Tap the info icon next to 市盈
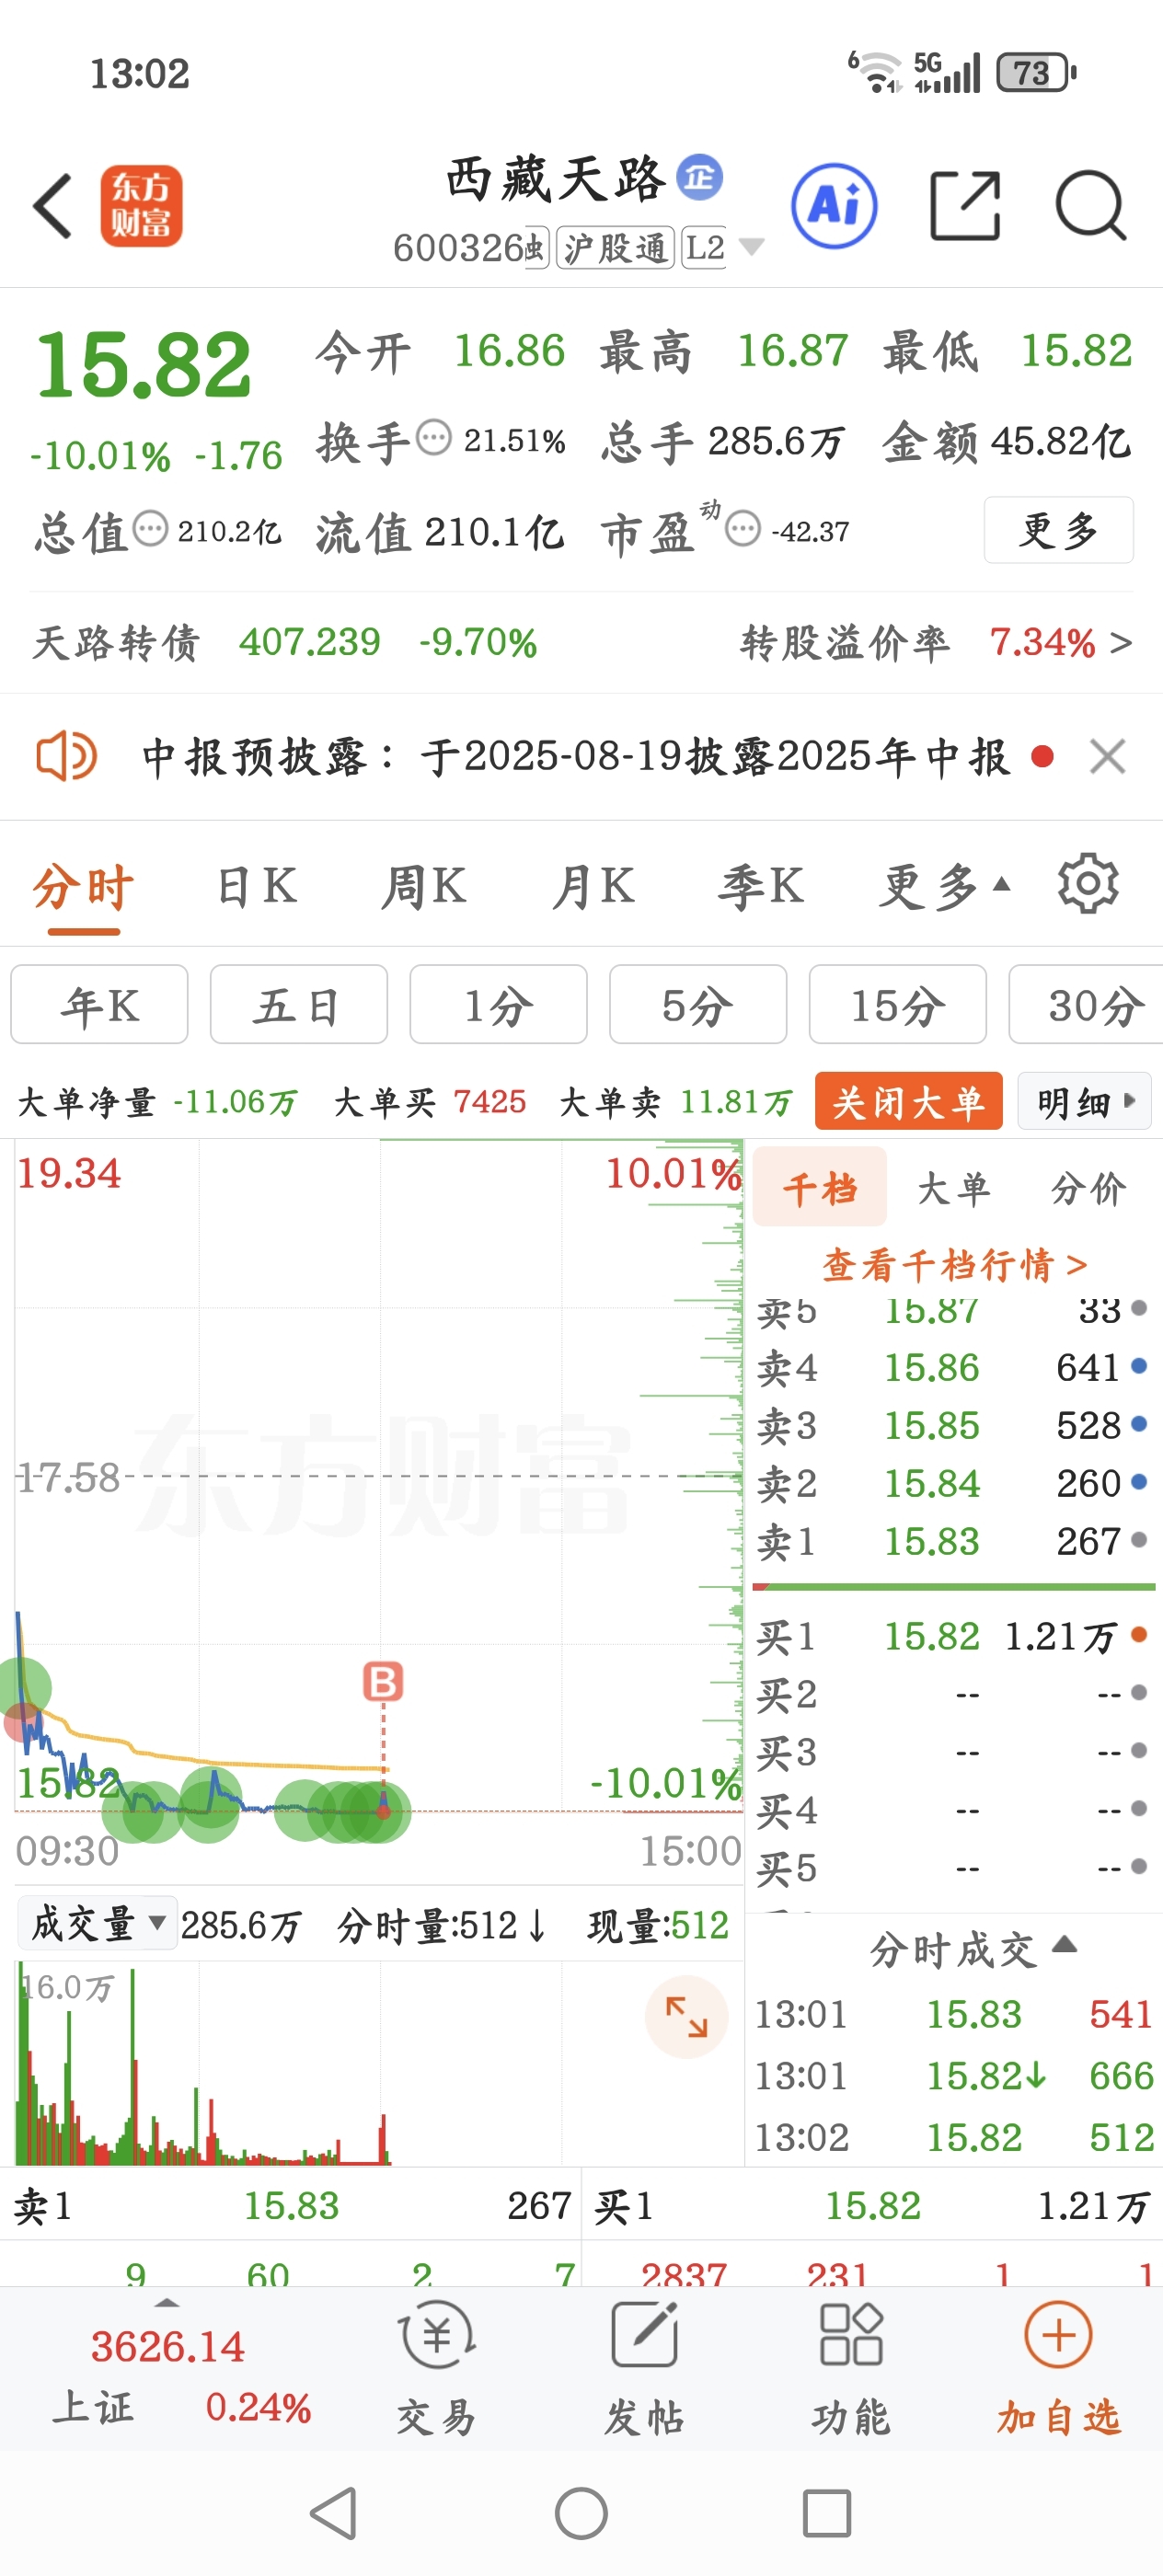This screenshot has height=2576, width=1163. (743, 528)
